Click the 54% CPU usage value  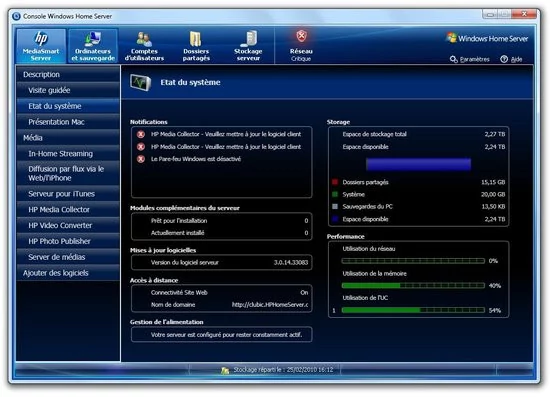(495, 310)
